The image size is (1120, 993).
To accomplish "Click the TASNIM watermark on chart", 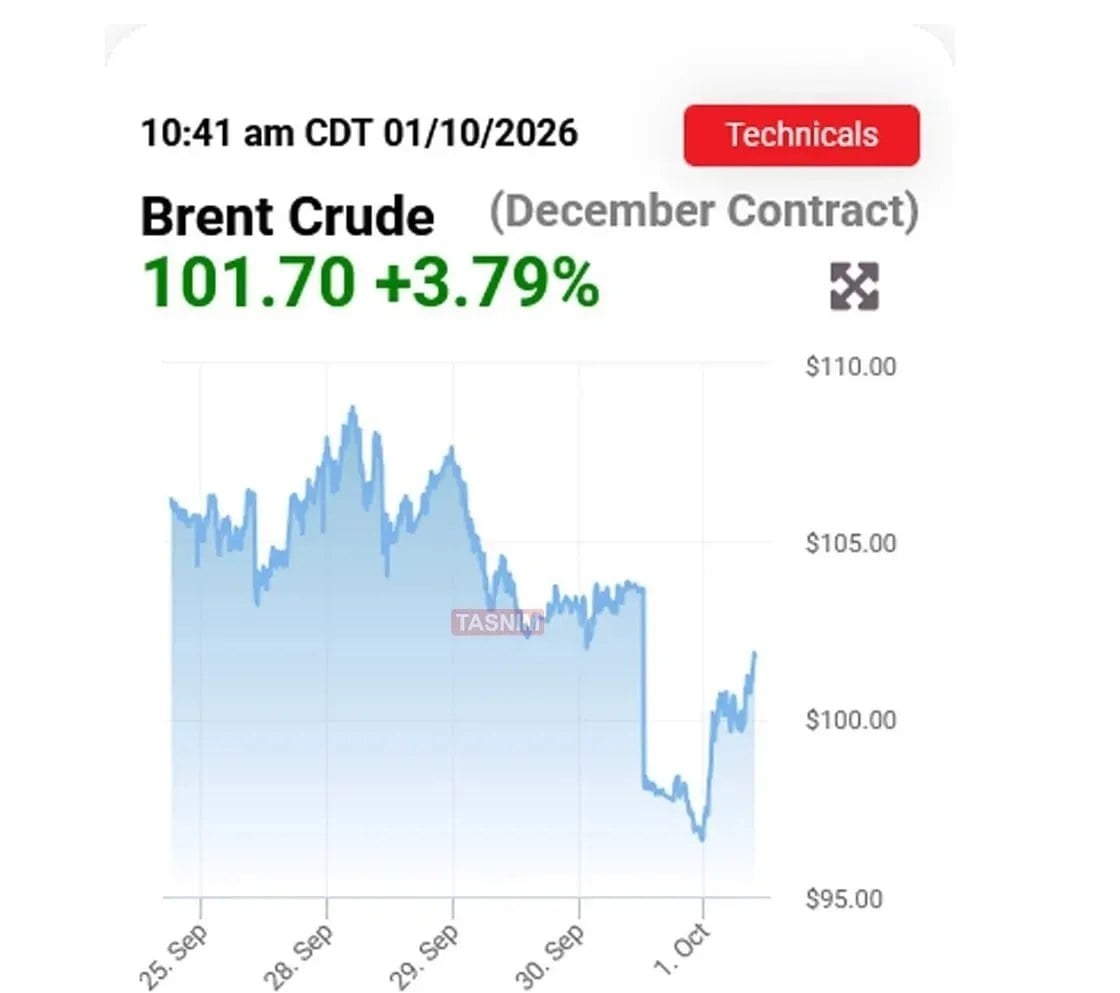I will point(497,622).
